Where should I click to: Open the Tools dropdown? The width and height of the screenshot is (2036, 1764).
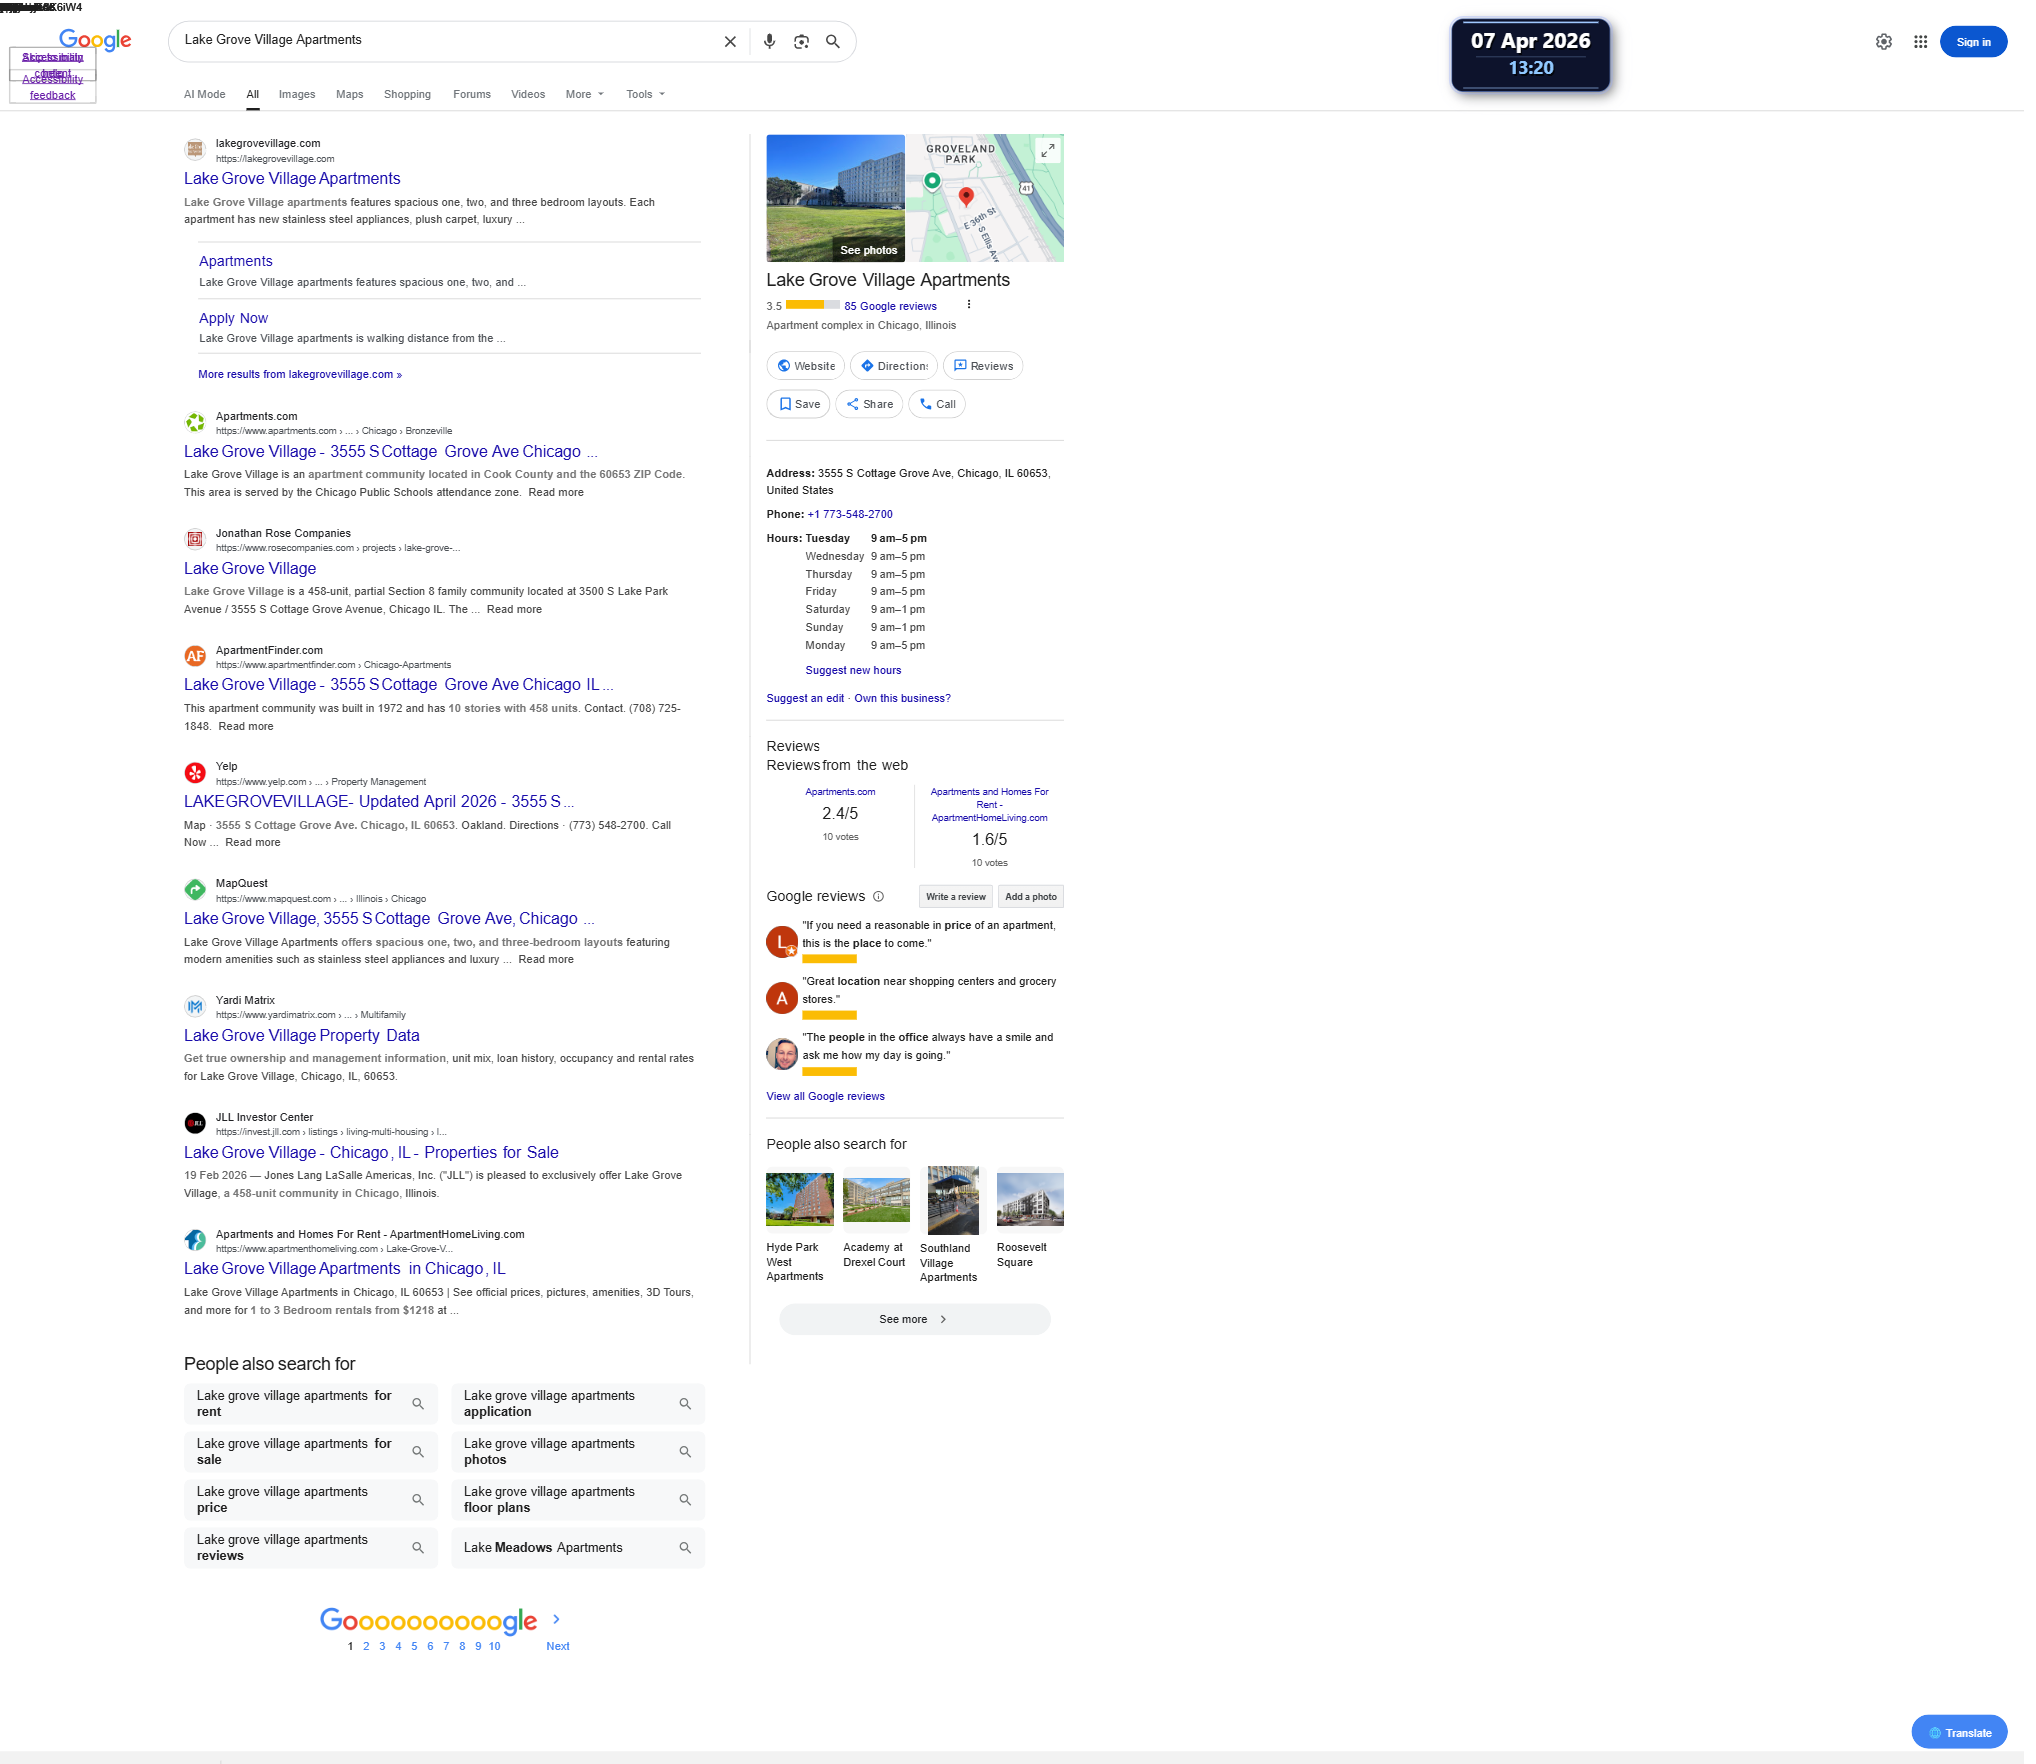pos(645,94)
